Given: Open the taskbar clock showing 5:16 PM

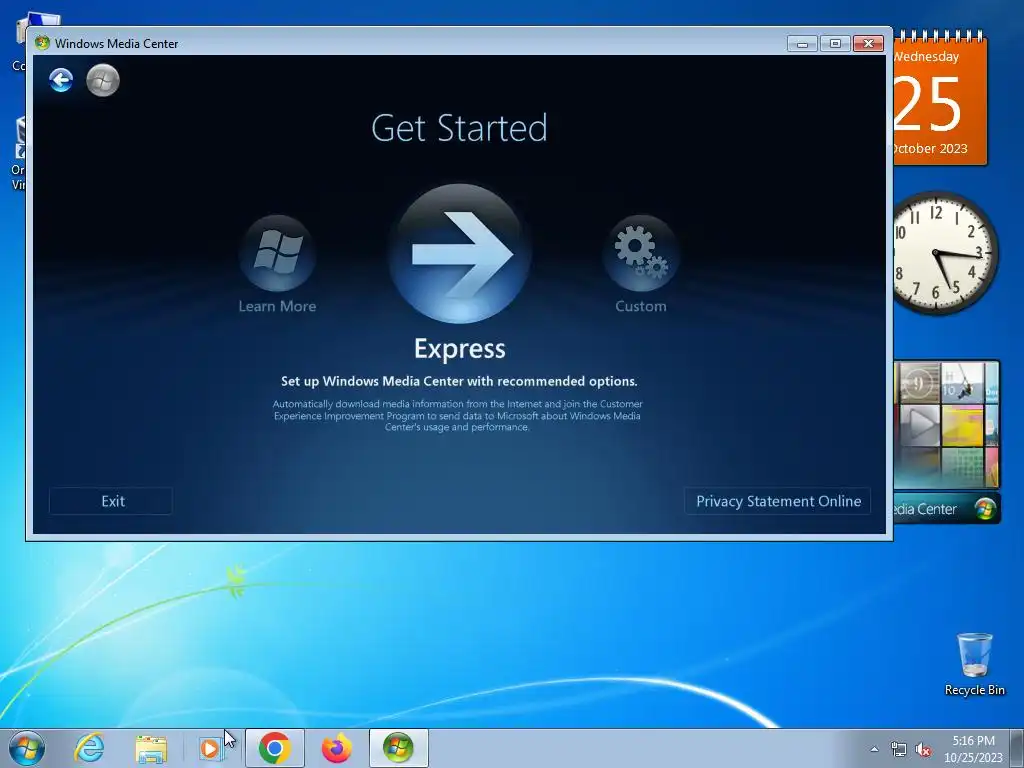Looking at the screenshot, I should [x=973, y=749].
